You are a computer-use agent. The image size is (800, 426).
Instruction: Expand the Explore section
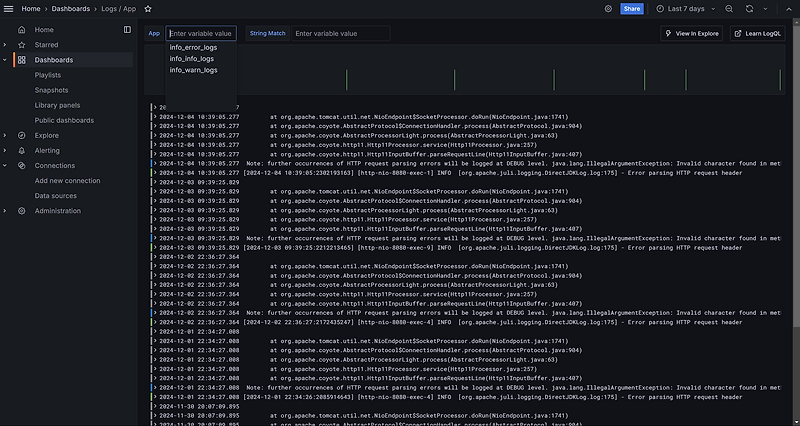(5, 135)
